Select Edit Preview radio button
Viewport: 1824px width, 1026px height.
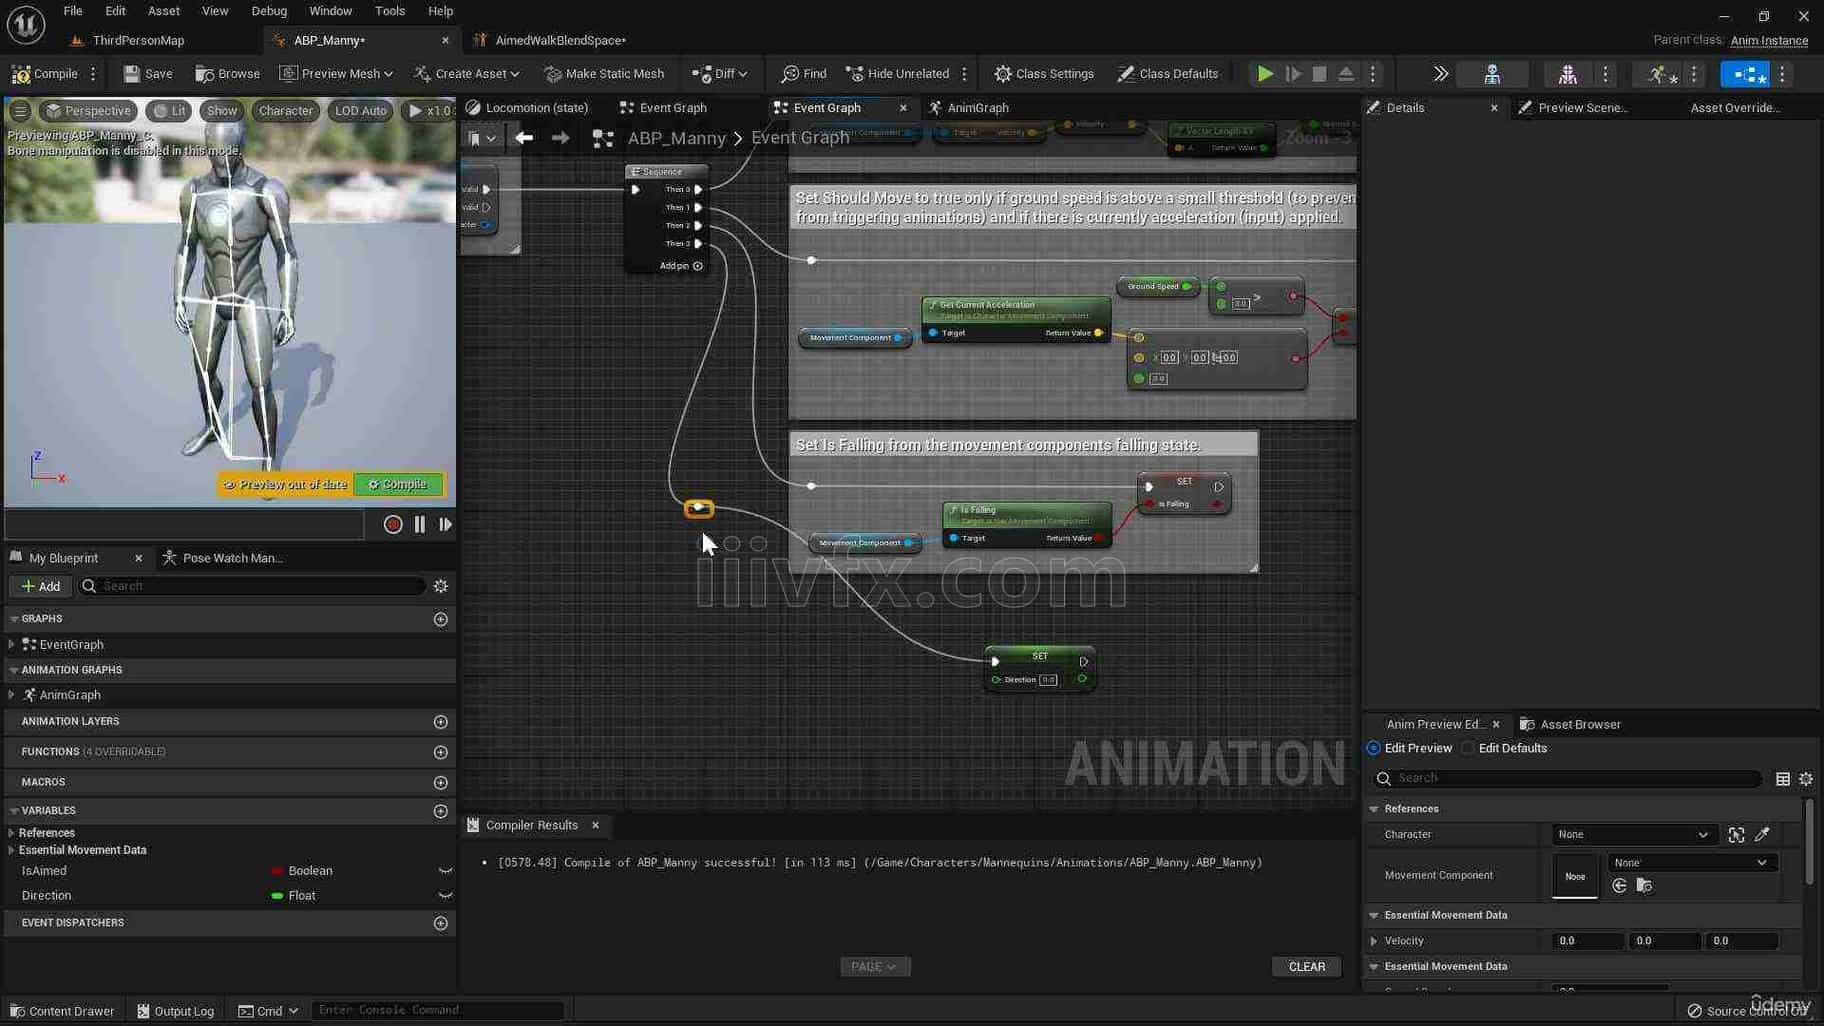[1373, 749]
